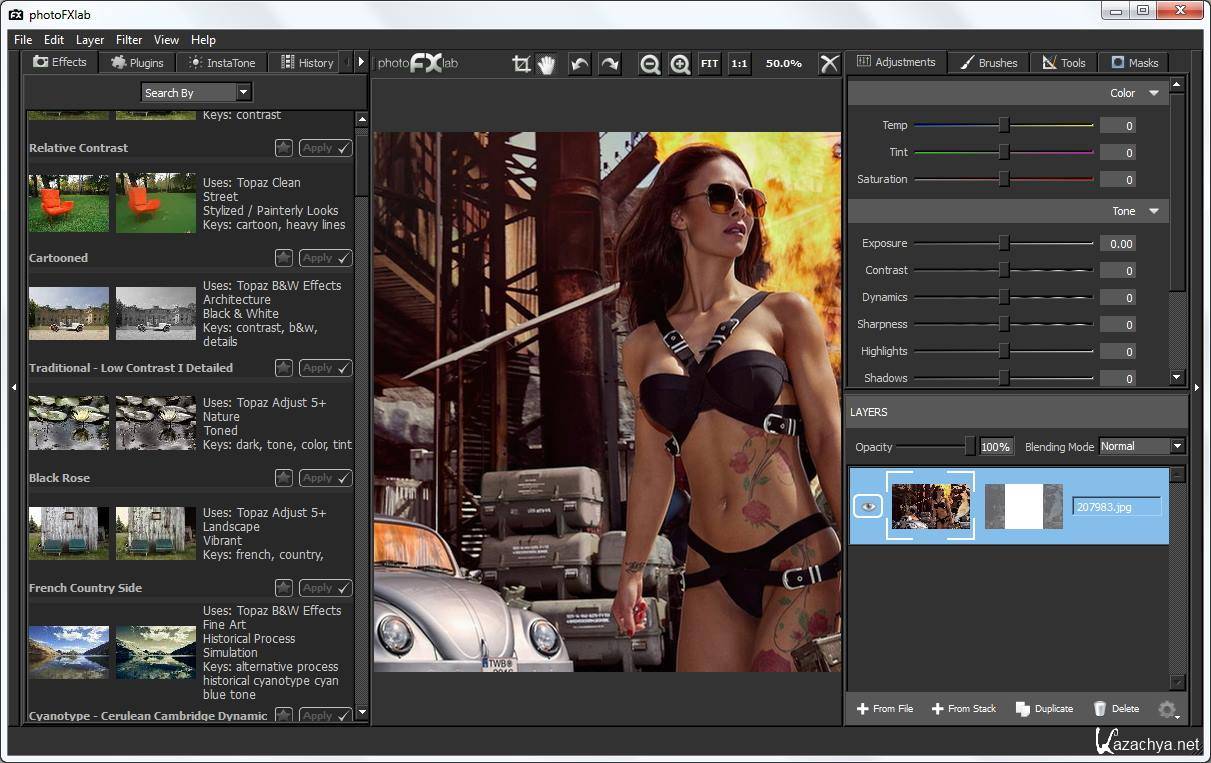Viewport: 1211px width, 763px height.
Task: Click the Exposure slider handle
Action: [x=1003, y=244]
